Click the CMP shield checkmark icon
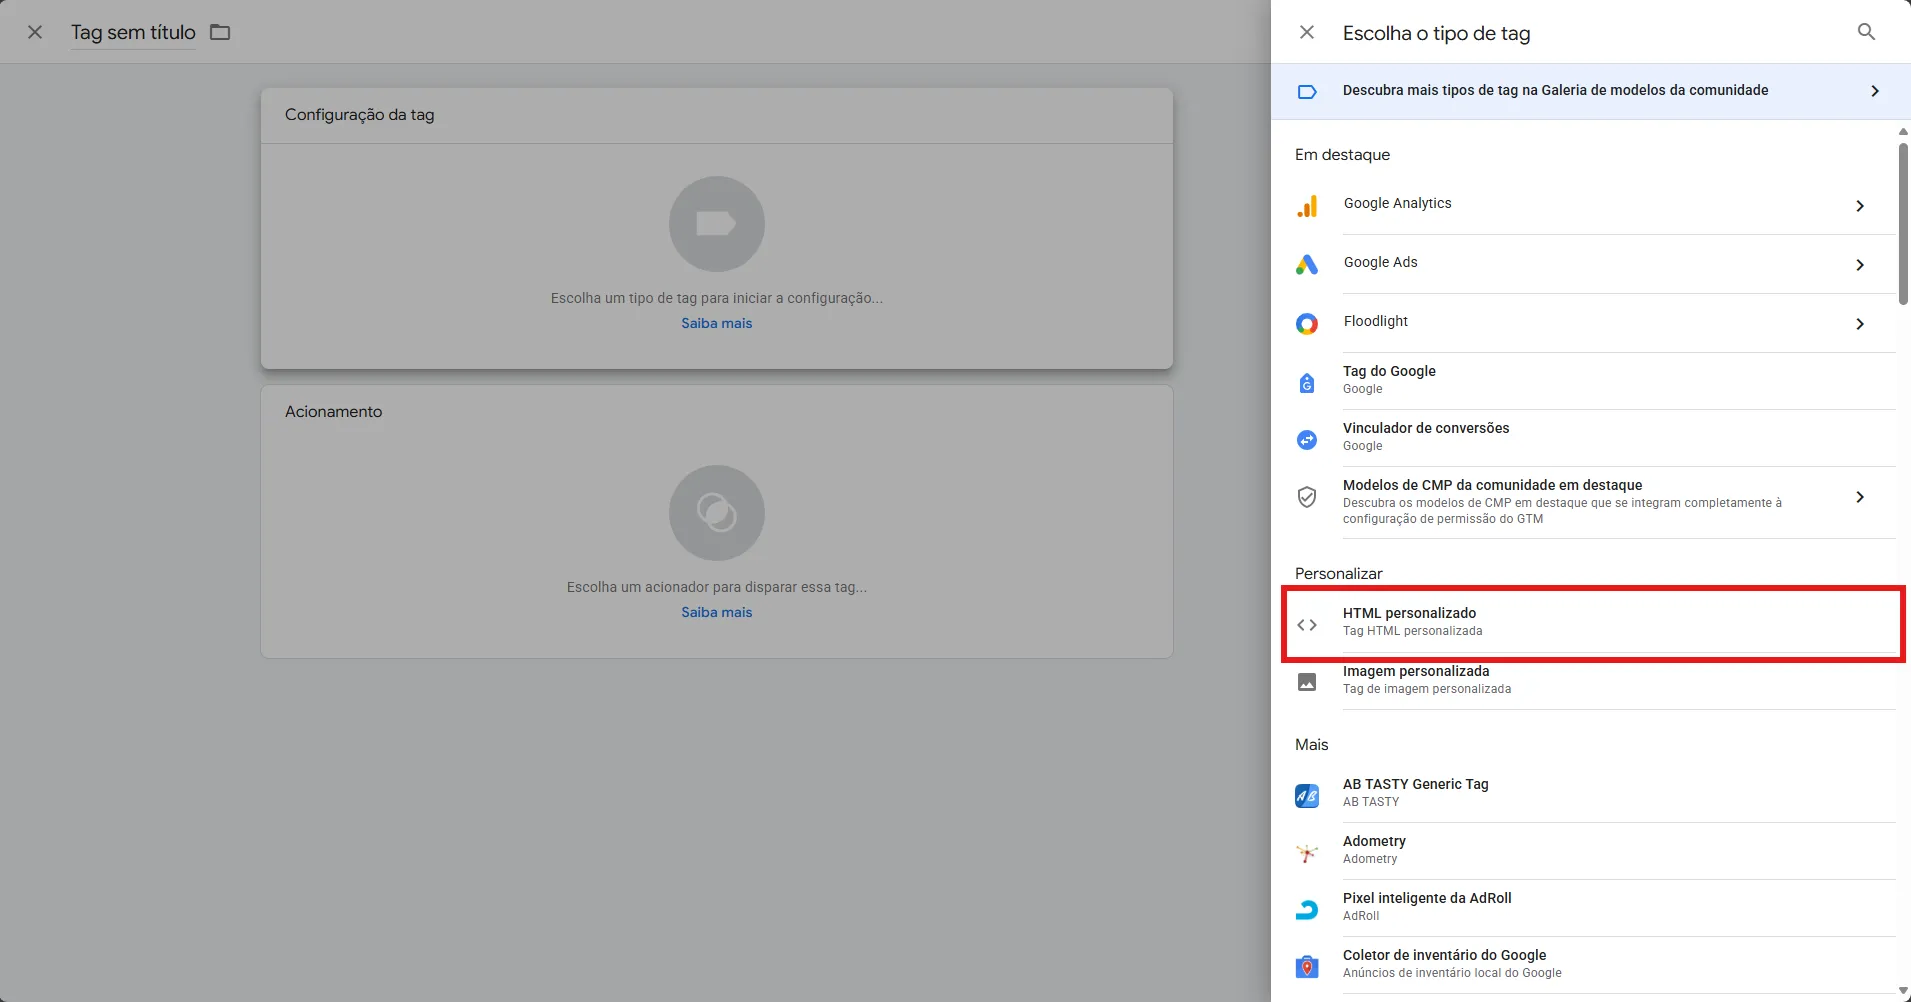Viewport: 1911px width, 1002px height. click(1307, 497)
